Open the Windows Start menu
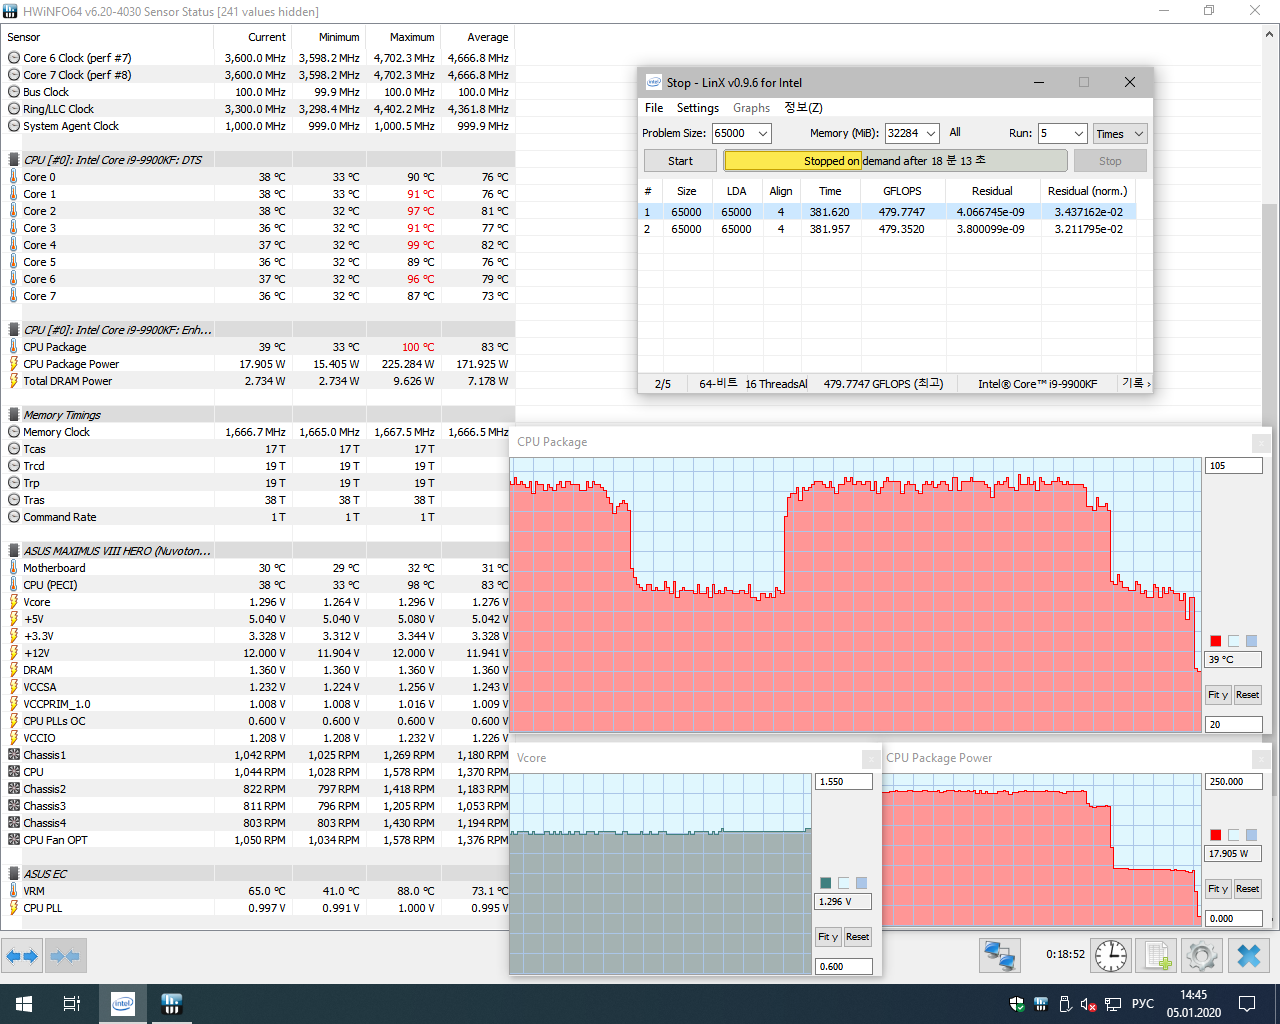The width and height of the screenshot is (1280, 1024). pos(24,1004)
